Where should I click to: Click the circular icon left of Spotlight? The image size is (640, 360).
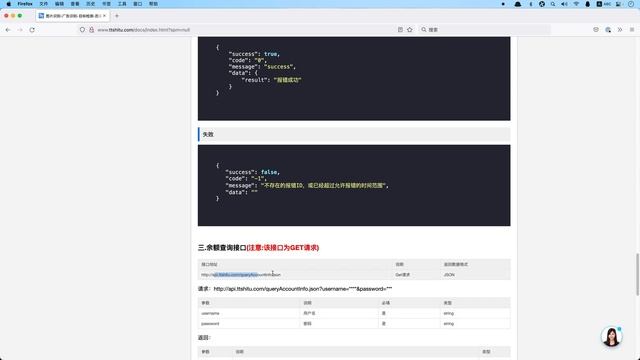point(542,4)
